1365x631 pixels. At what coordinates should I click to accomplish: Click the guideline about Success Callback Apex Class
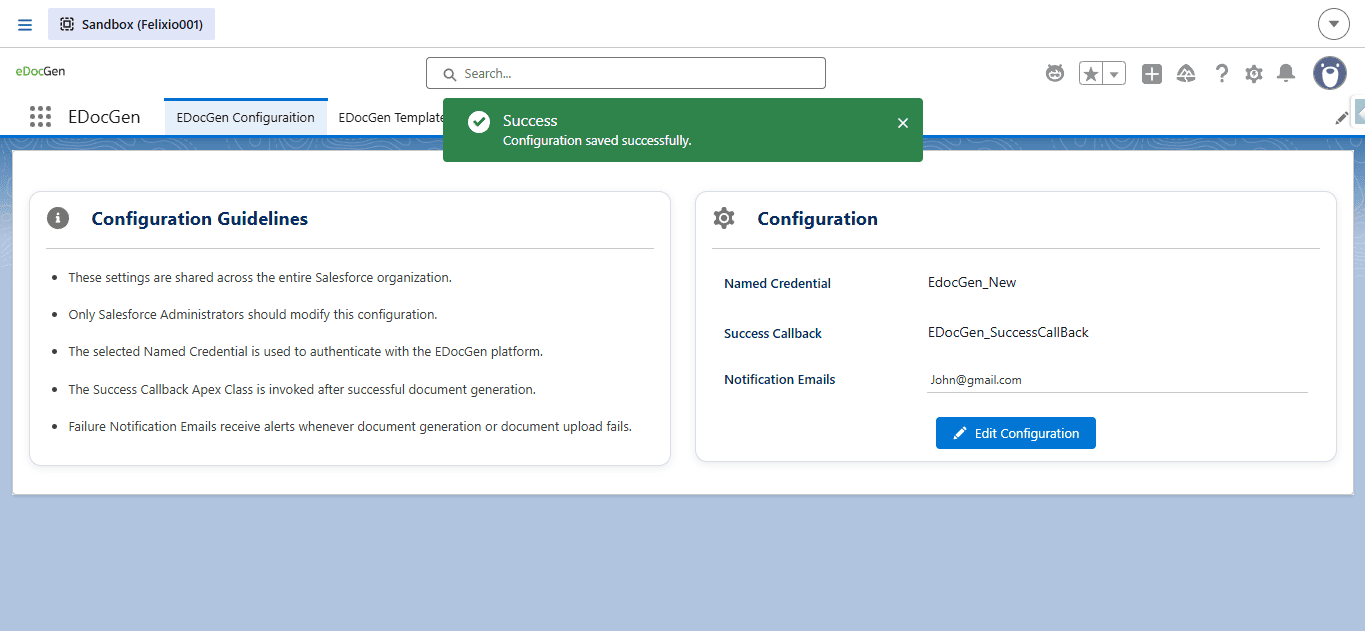302,389
